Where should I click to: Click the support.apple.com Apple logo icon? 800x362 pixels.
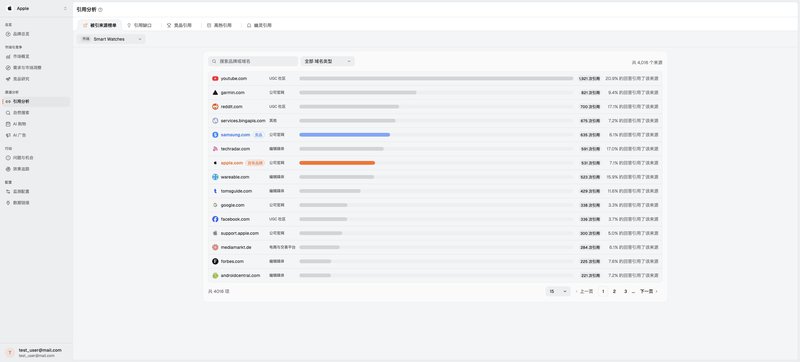tap(215, 233)
